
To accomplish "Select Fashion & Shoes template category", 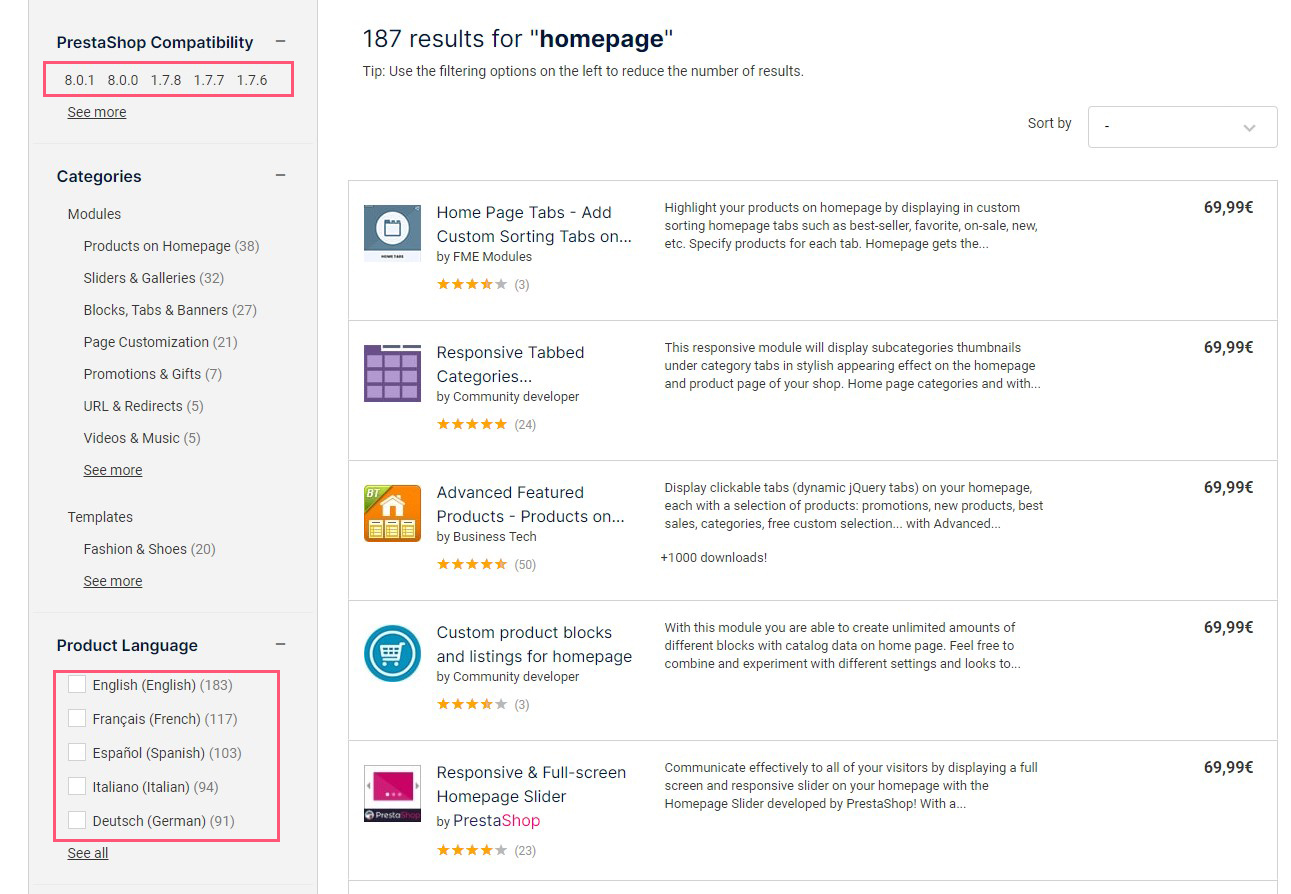I will (x=150, y=549).
